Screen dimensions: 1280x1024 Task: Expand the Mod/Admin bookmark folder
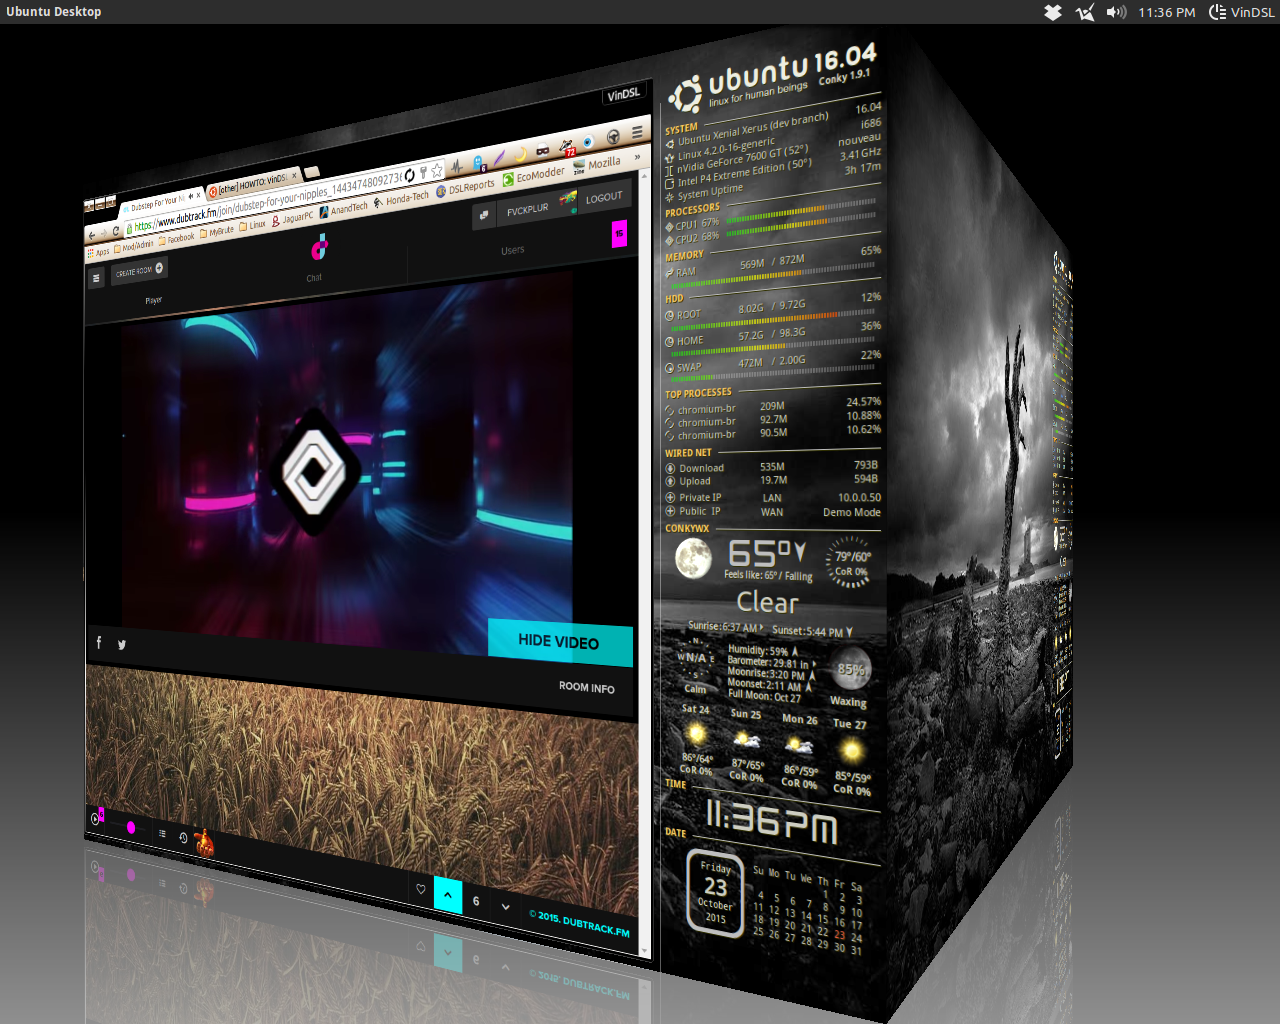click(x=133, y=246)
